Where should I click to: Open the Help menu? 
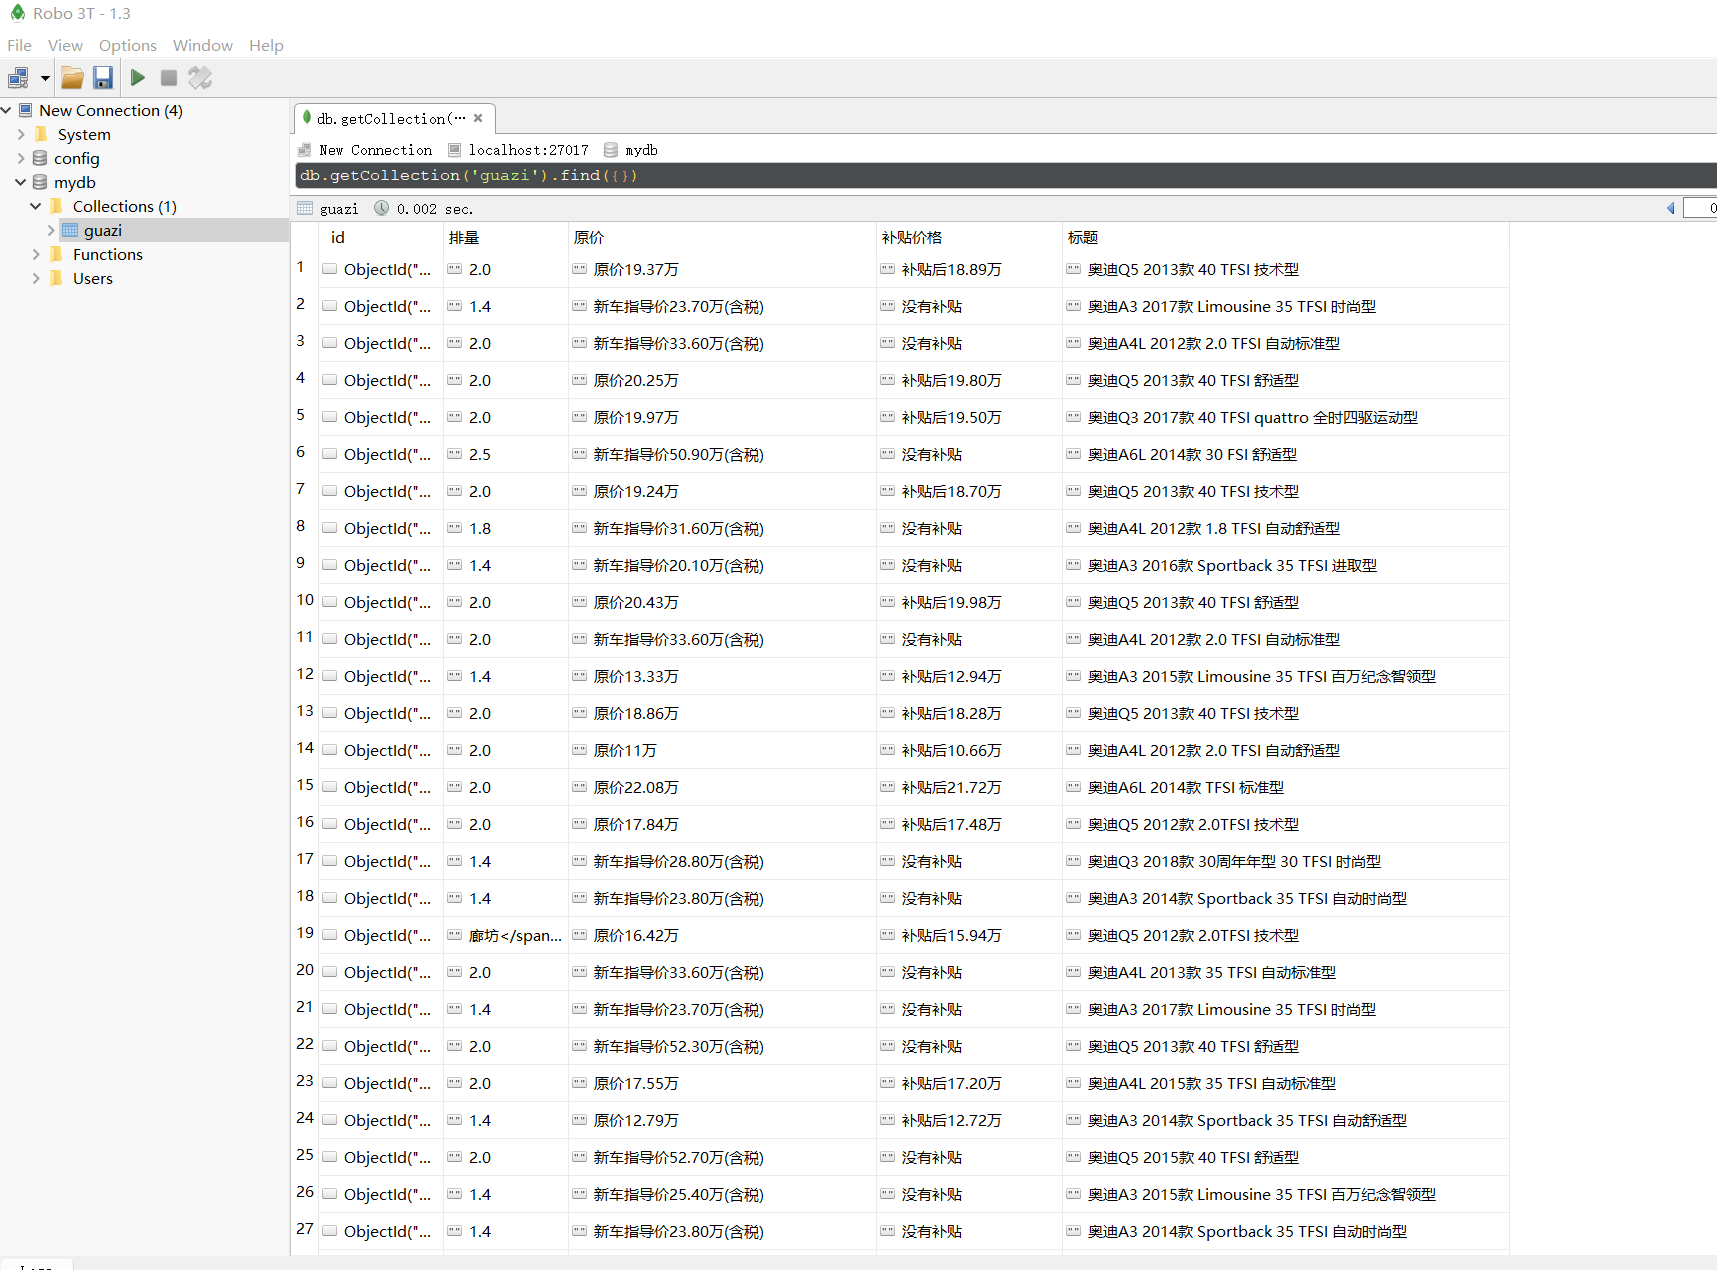266,45
